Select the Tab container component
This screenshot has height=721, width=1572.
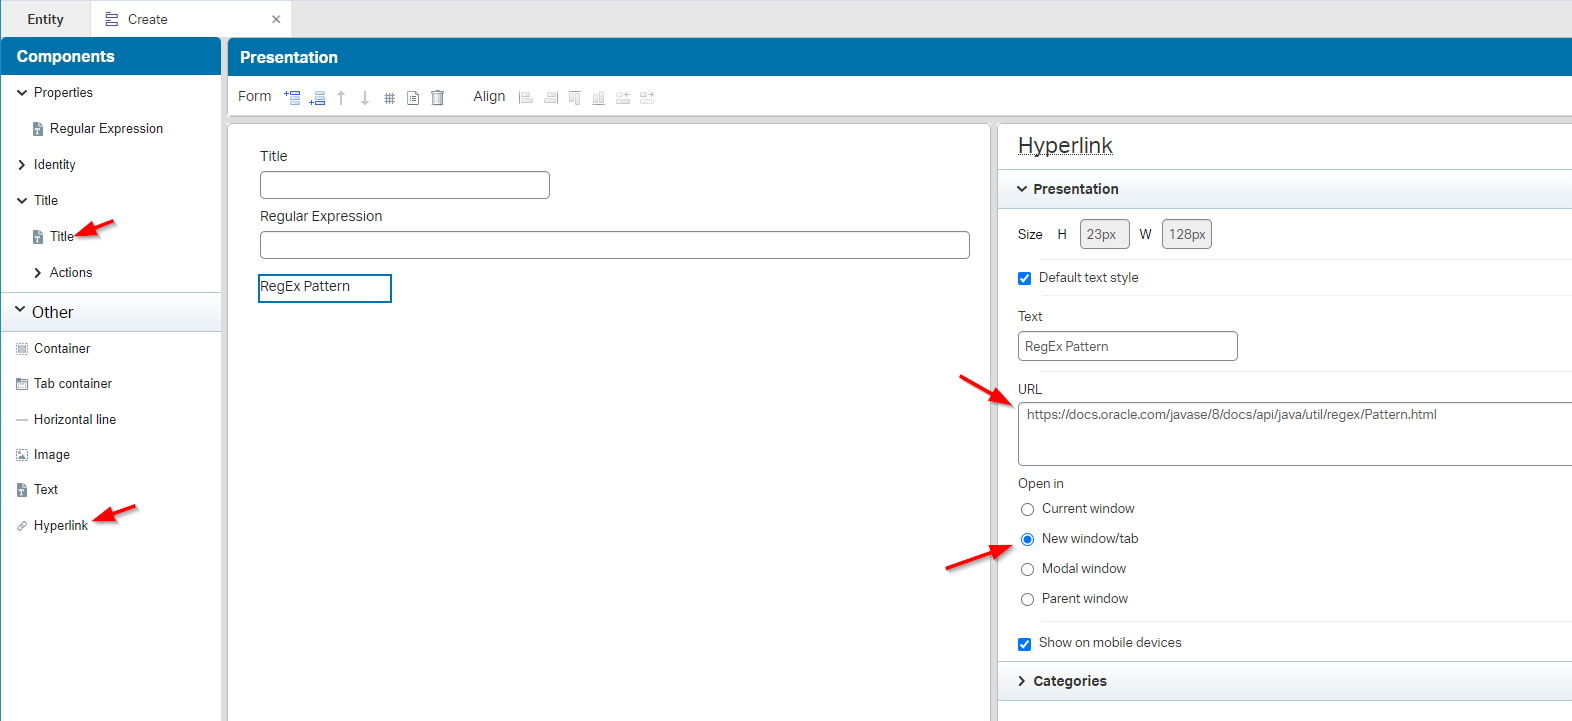click(72, 384)
